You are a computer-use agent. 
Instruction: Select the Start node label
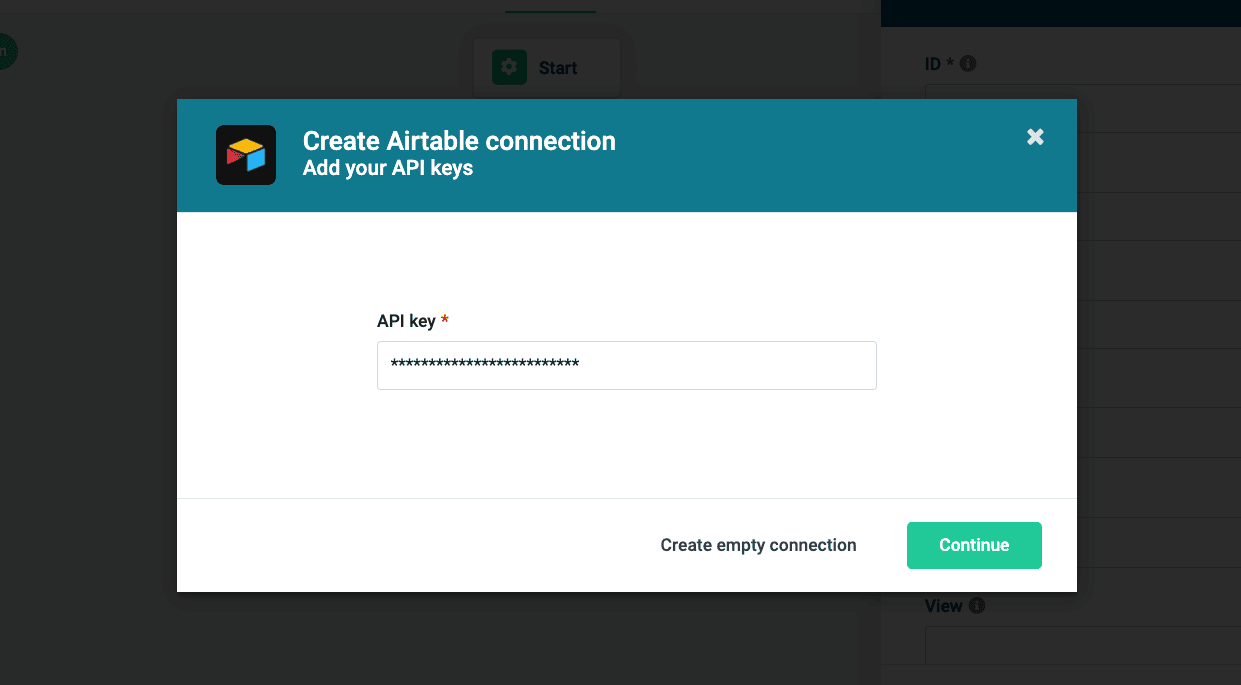[x=558, y=68]
